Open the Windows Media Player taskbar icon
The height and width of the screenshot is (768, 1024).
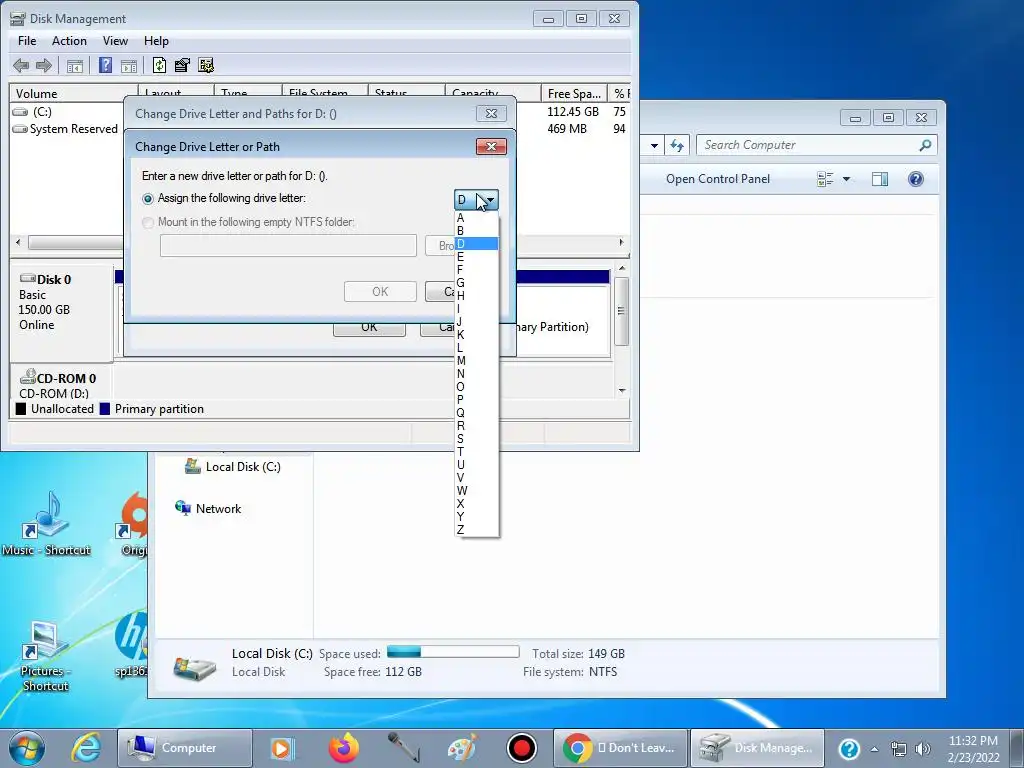(x=283, y=748)
